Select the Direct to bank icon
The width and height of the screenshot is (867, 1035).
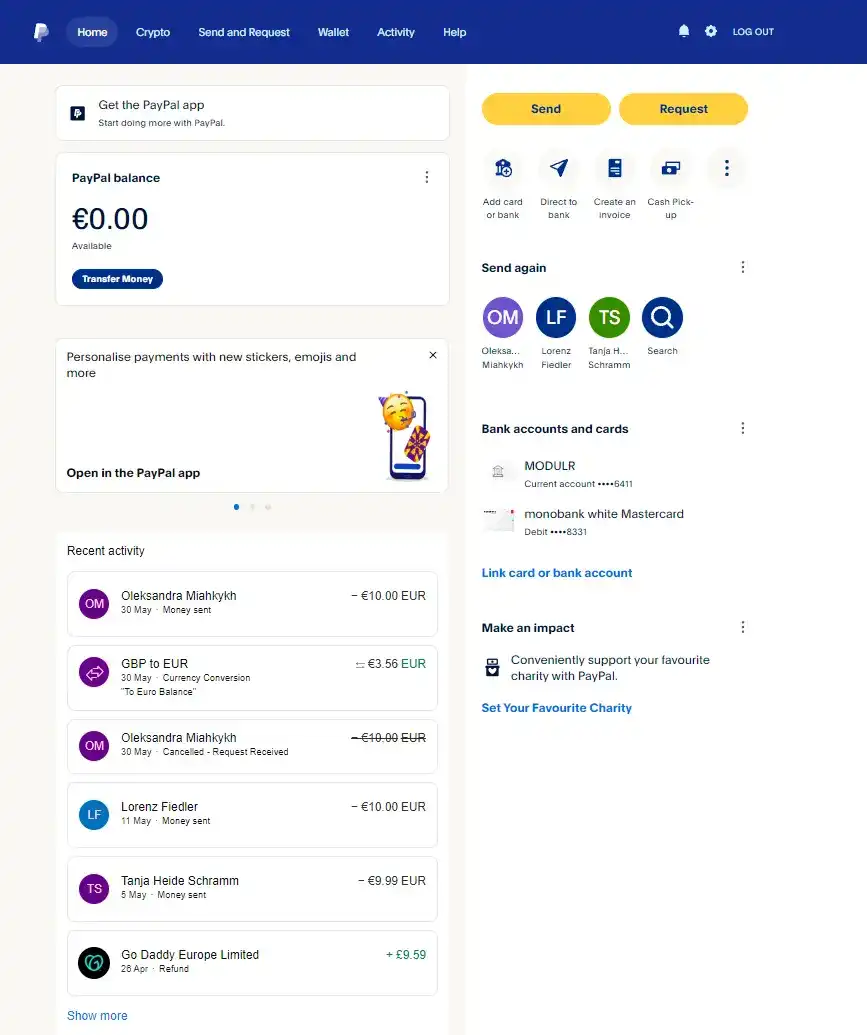click(559, 168)
